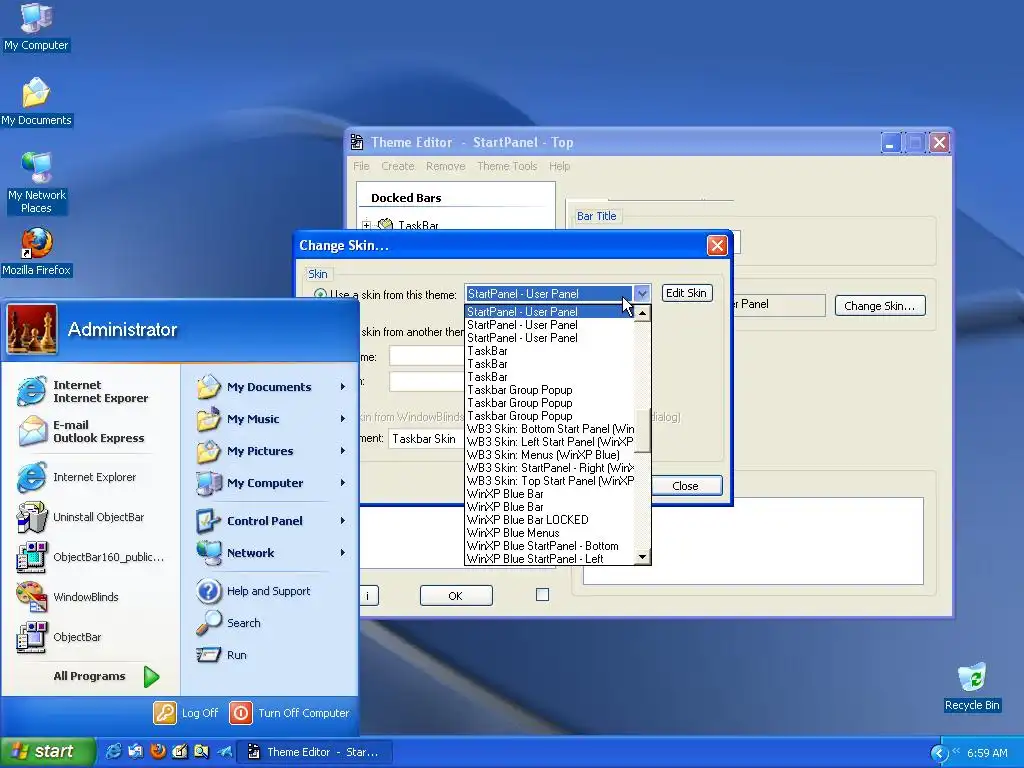Click the Change Skin... button in Theme Editor
The image size is (1024, 768).
[x=880, y=306]
